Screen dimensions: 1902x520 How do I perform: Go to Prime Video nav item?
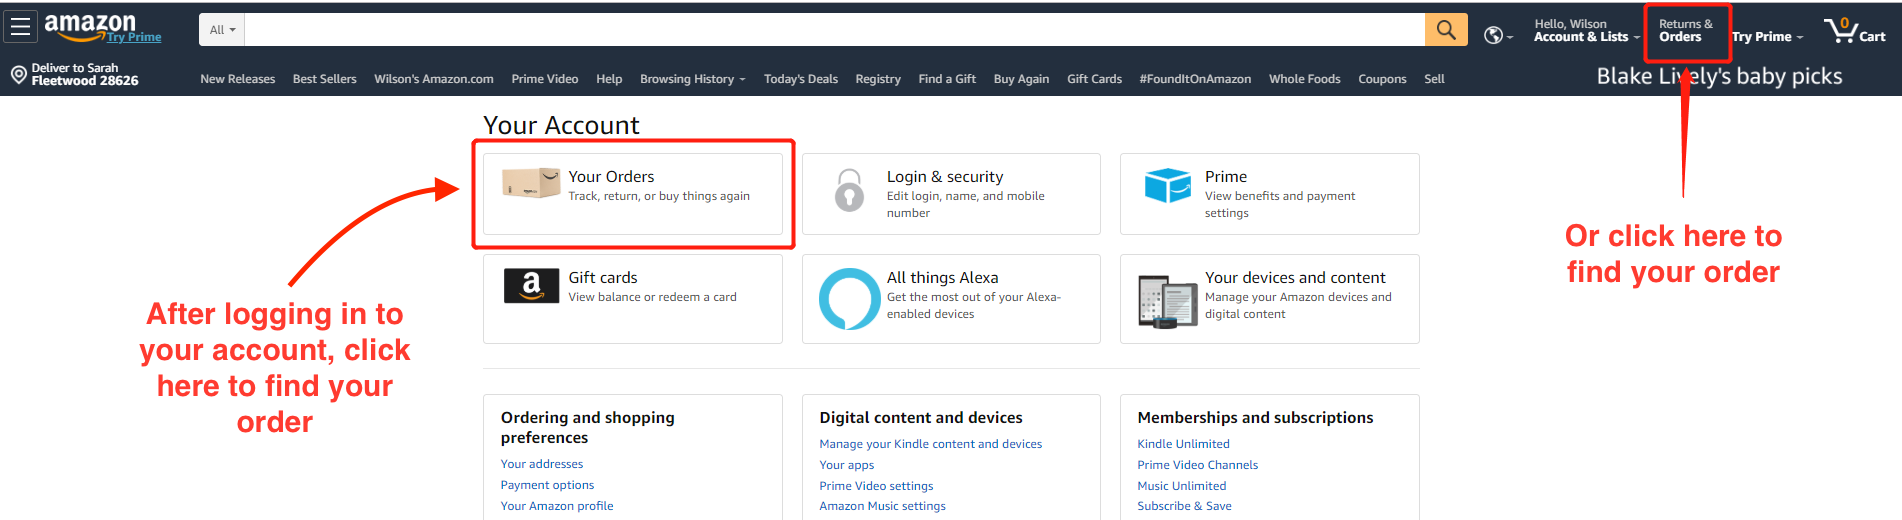point(544,79)
